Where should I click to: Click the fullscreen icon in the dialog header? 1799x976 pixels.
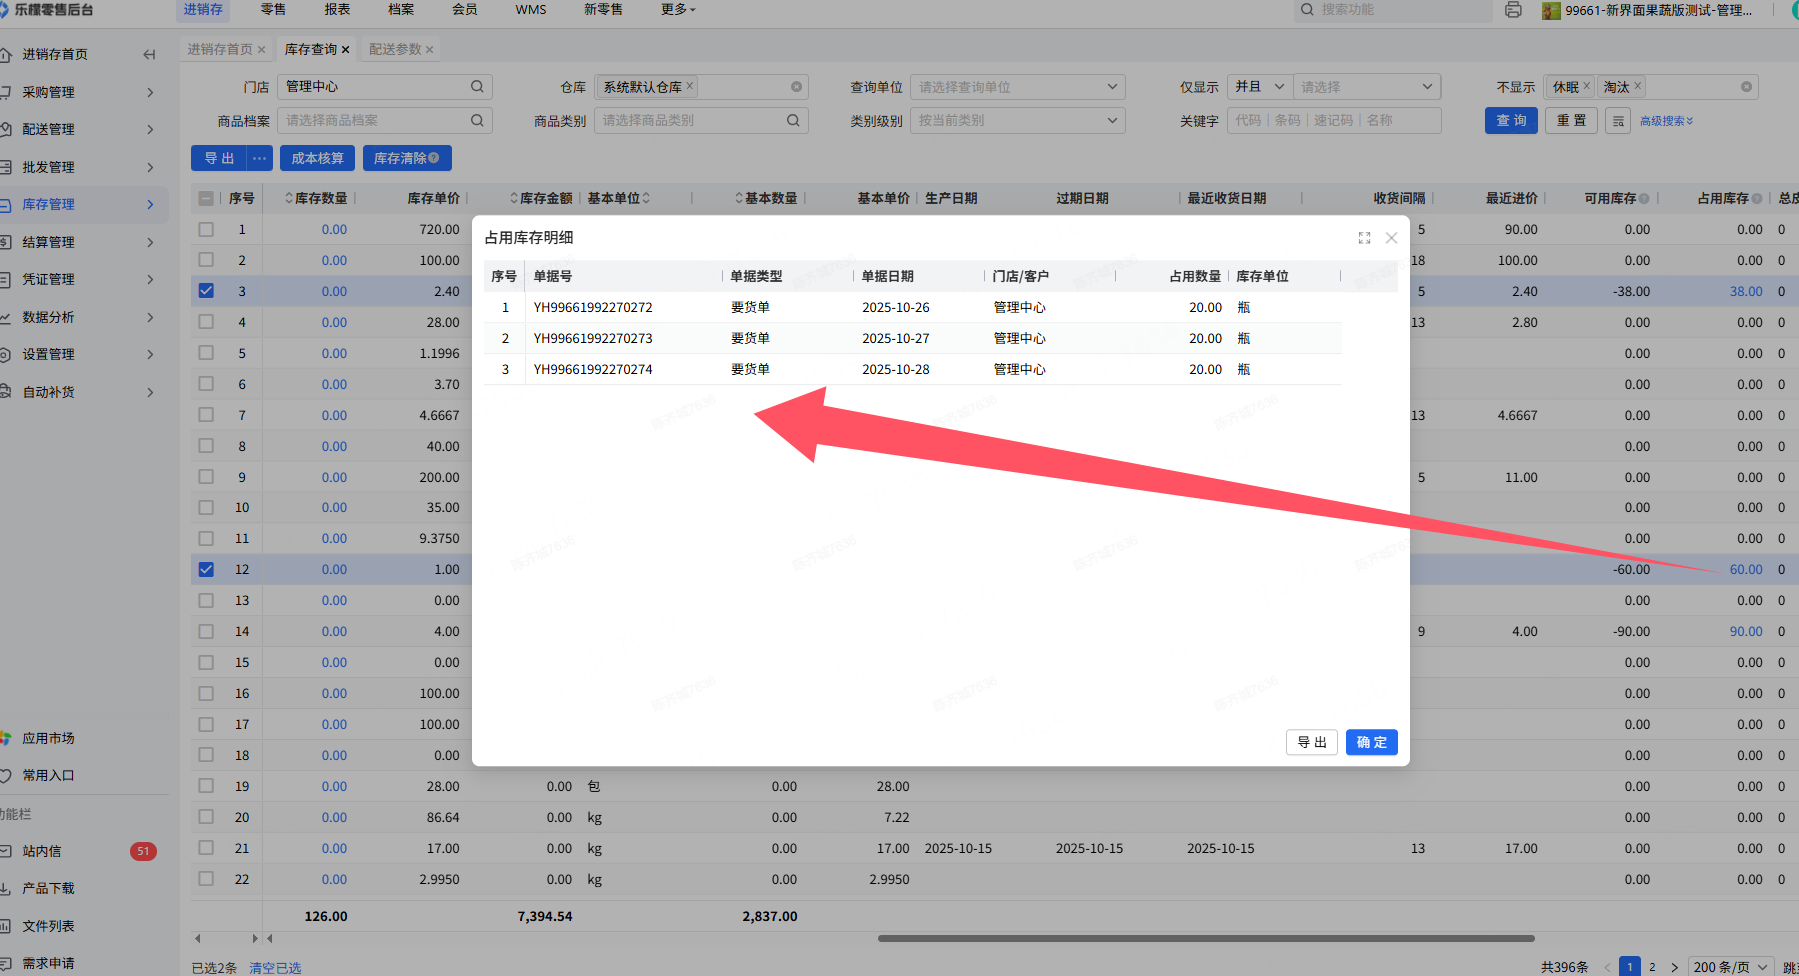[x=1364, y=238]
